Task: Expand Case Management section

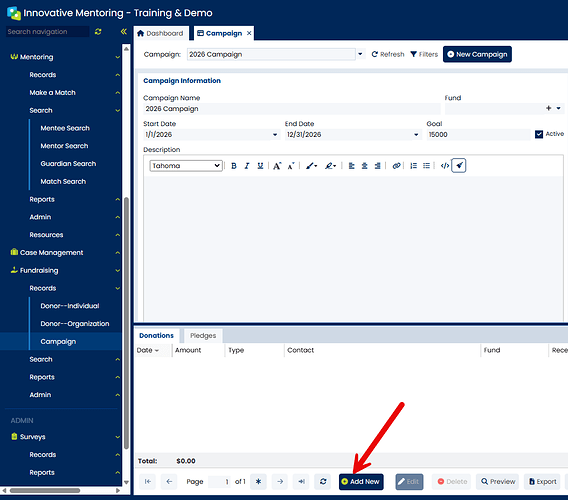Action: click(x=117, y=253)
